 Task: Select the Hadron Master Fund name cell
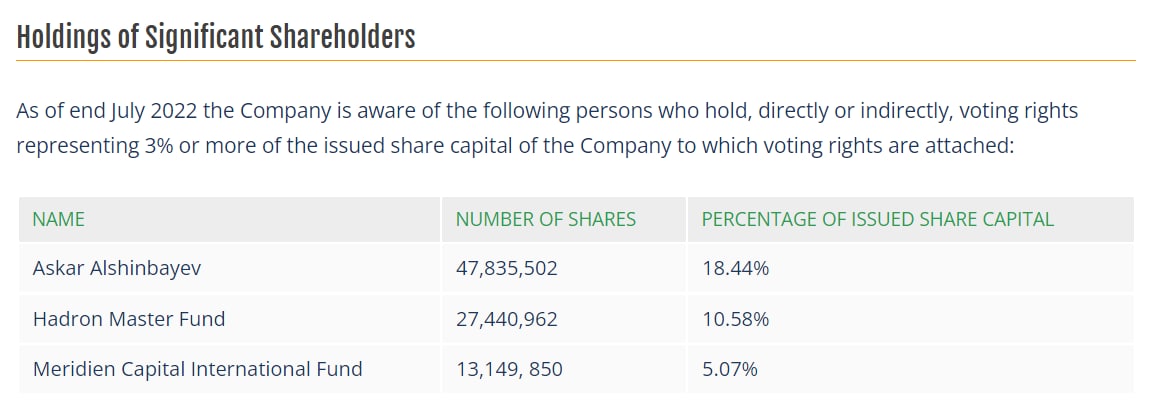click(129, 319)
